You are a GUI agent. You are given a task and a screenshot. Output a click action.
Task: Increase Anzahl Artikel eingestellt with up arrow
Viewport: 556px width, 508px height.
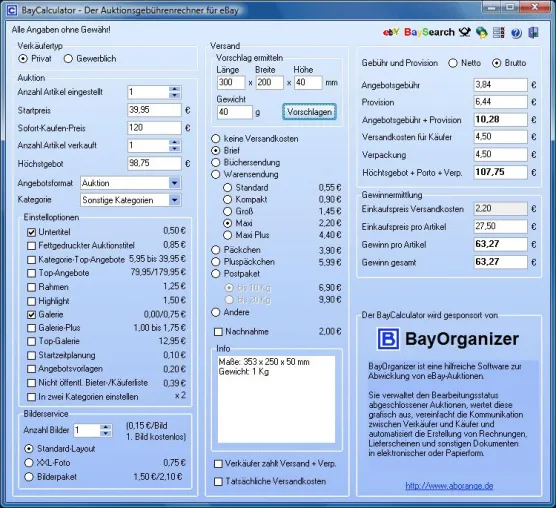click(174, 89)
